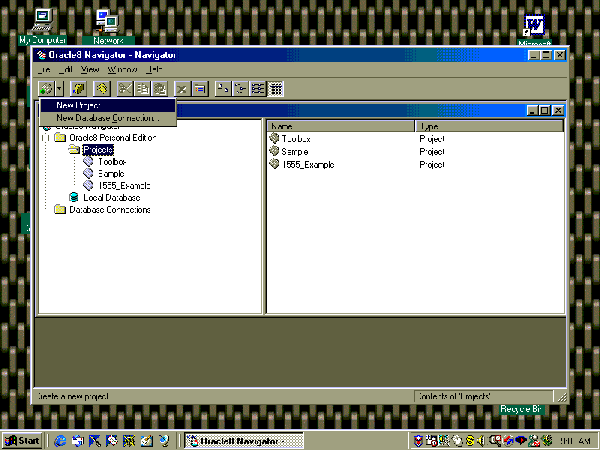Click the Toolbox row icon in list
The image size is (600, 450).
(274, 138)
